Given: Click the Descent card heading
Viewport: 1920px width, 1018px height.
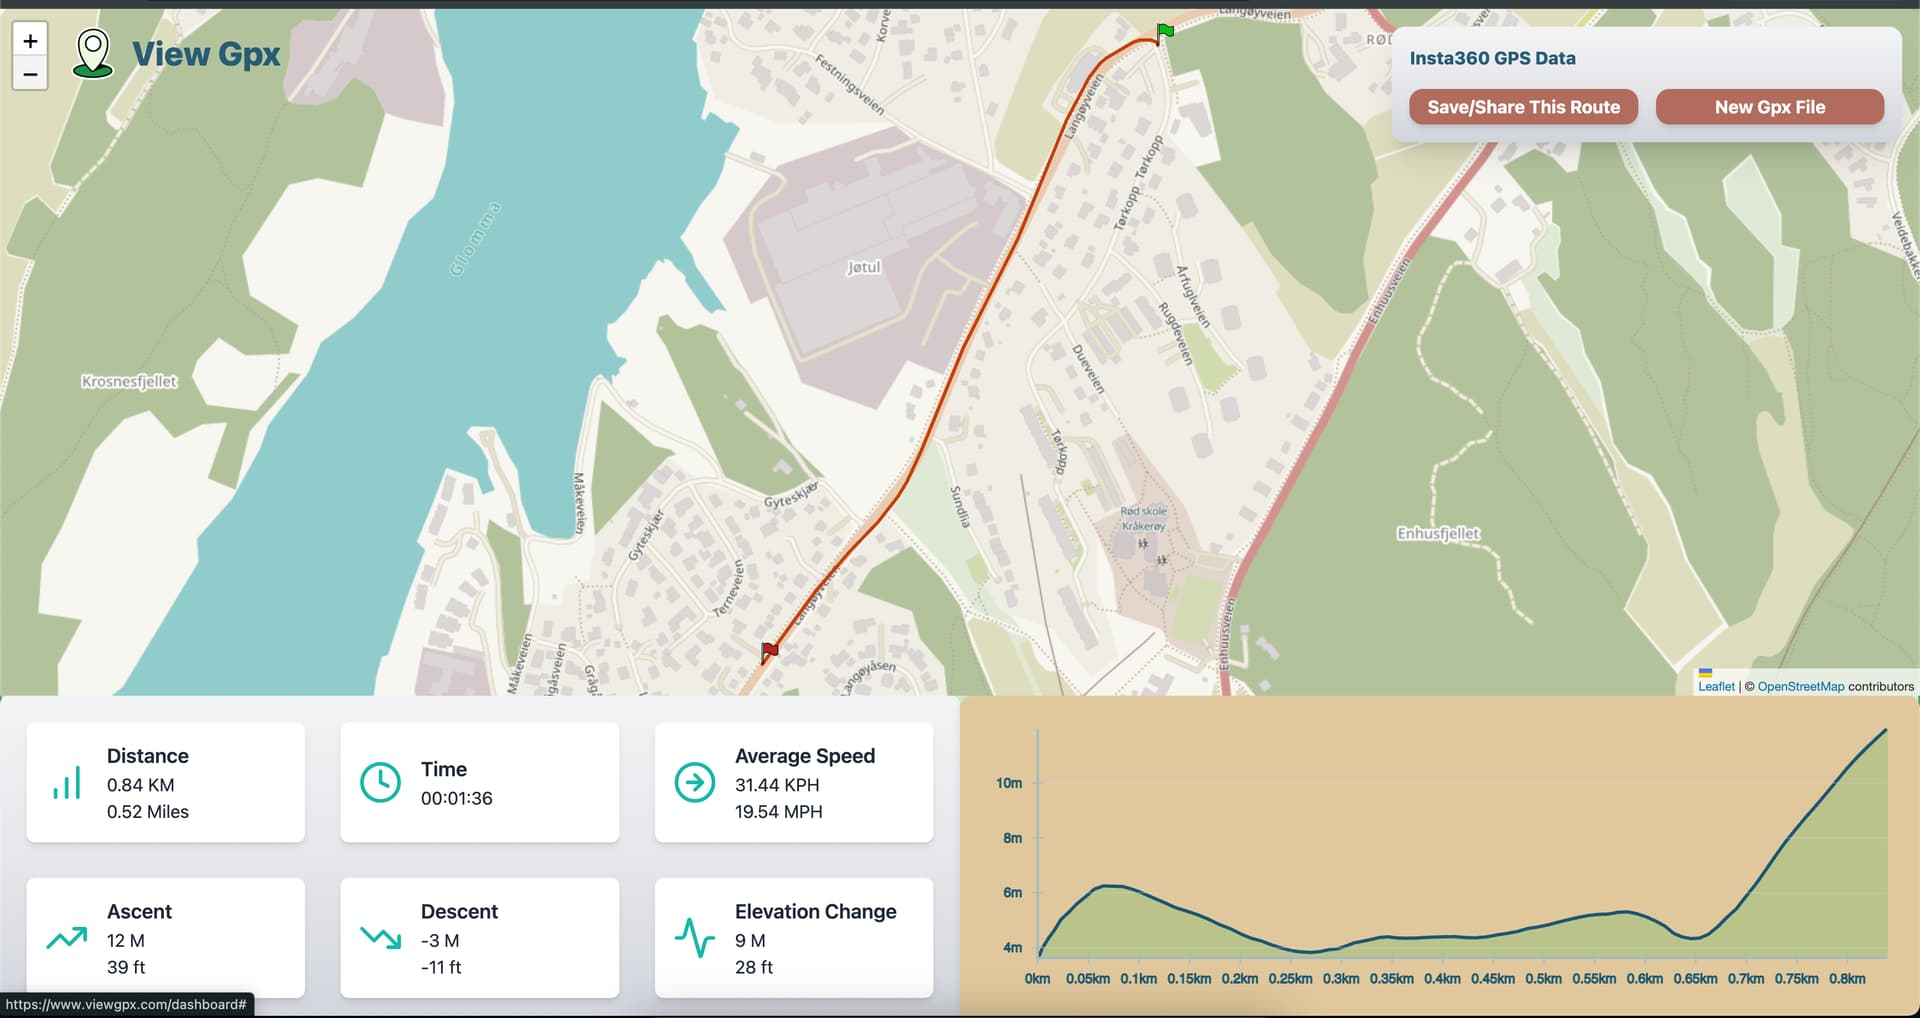Looking at the screenshot, I should tap(459, 912).
